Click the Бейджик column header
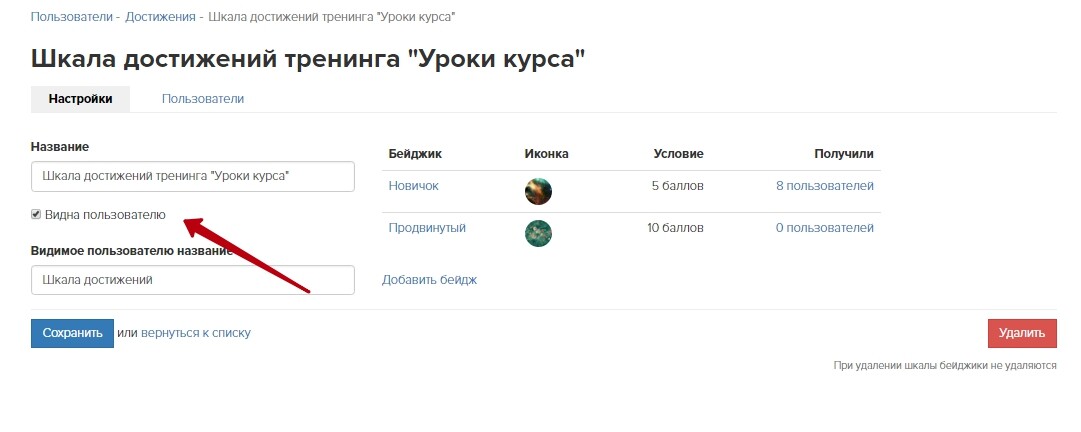Screen dimensions: 1081x432 pyautogui.click(x=415, y=154)
